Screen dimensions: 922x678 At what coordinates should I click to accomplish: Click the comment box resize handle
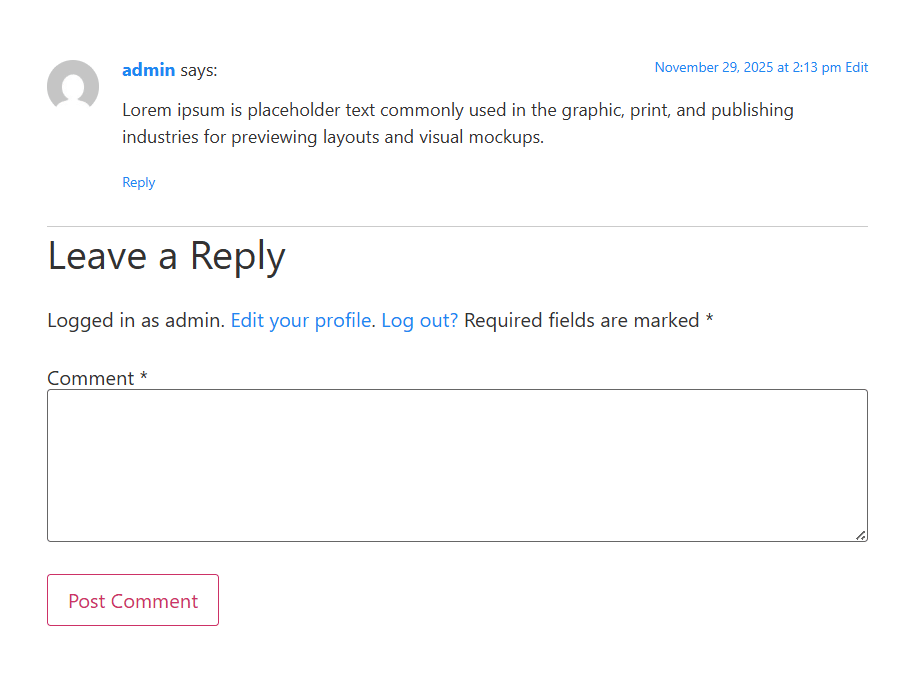pos(860,535)
